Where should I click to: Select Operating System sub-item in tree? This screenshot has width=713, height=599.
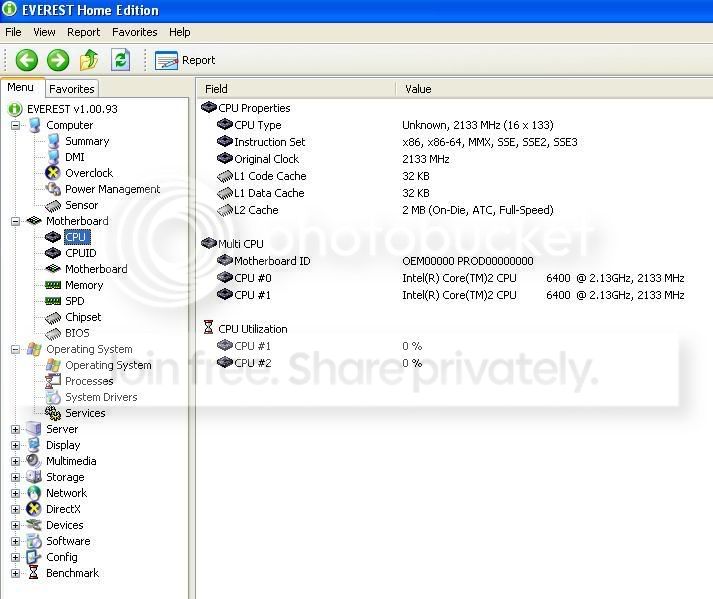click(108, 365)
